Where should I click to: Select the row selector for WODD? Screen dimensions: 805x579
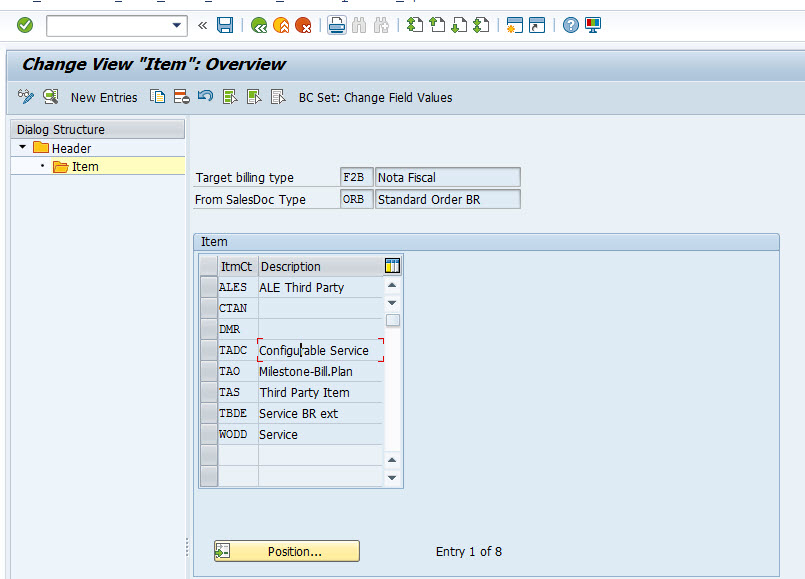[208, 435]
